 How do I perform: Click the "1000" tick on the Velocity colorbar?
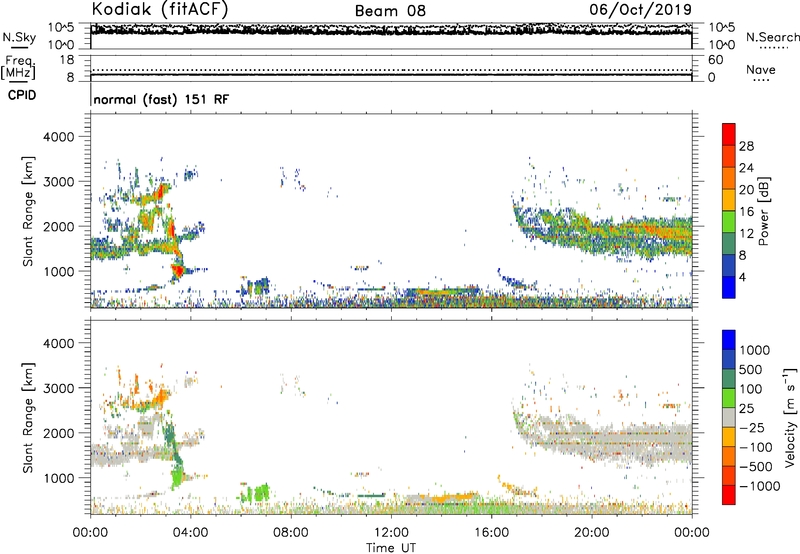click(x=755, y=350)
